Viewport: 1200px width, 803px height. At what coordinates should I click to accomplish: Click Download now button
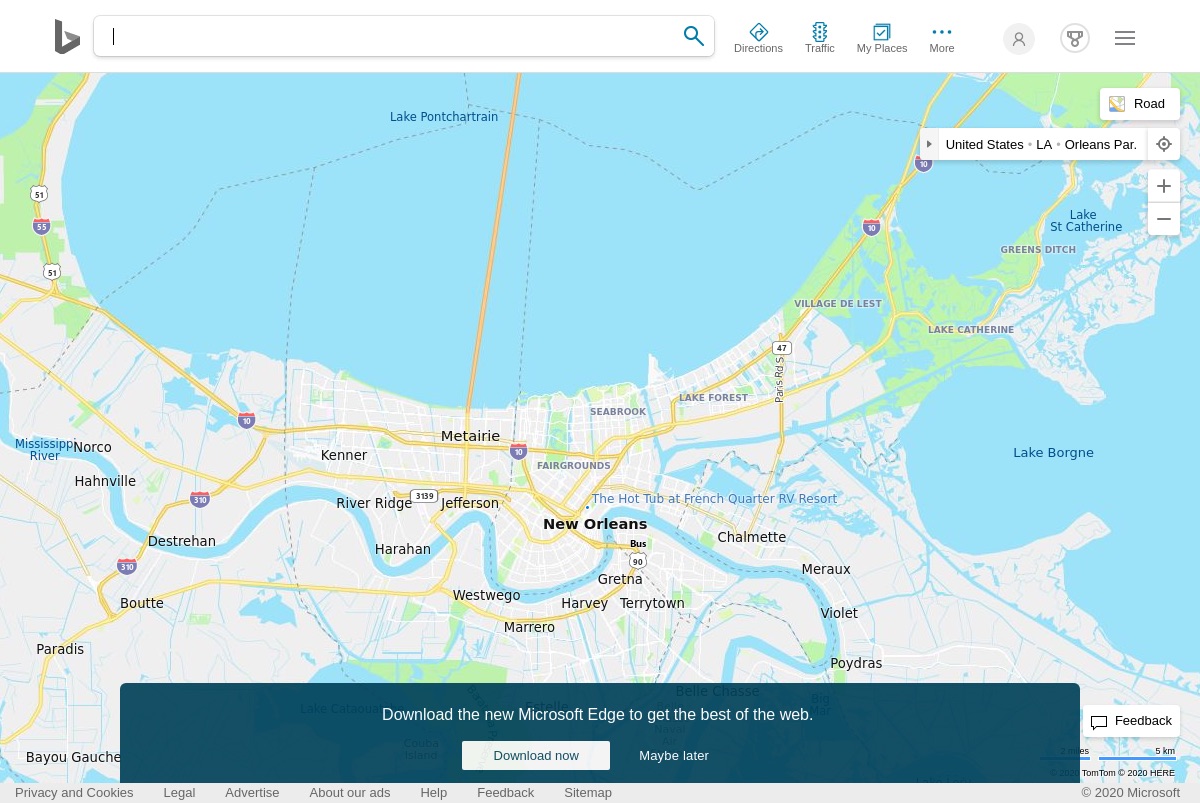pyautogui.click(x=536, y=755)
